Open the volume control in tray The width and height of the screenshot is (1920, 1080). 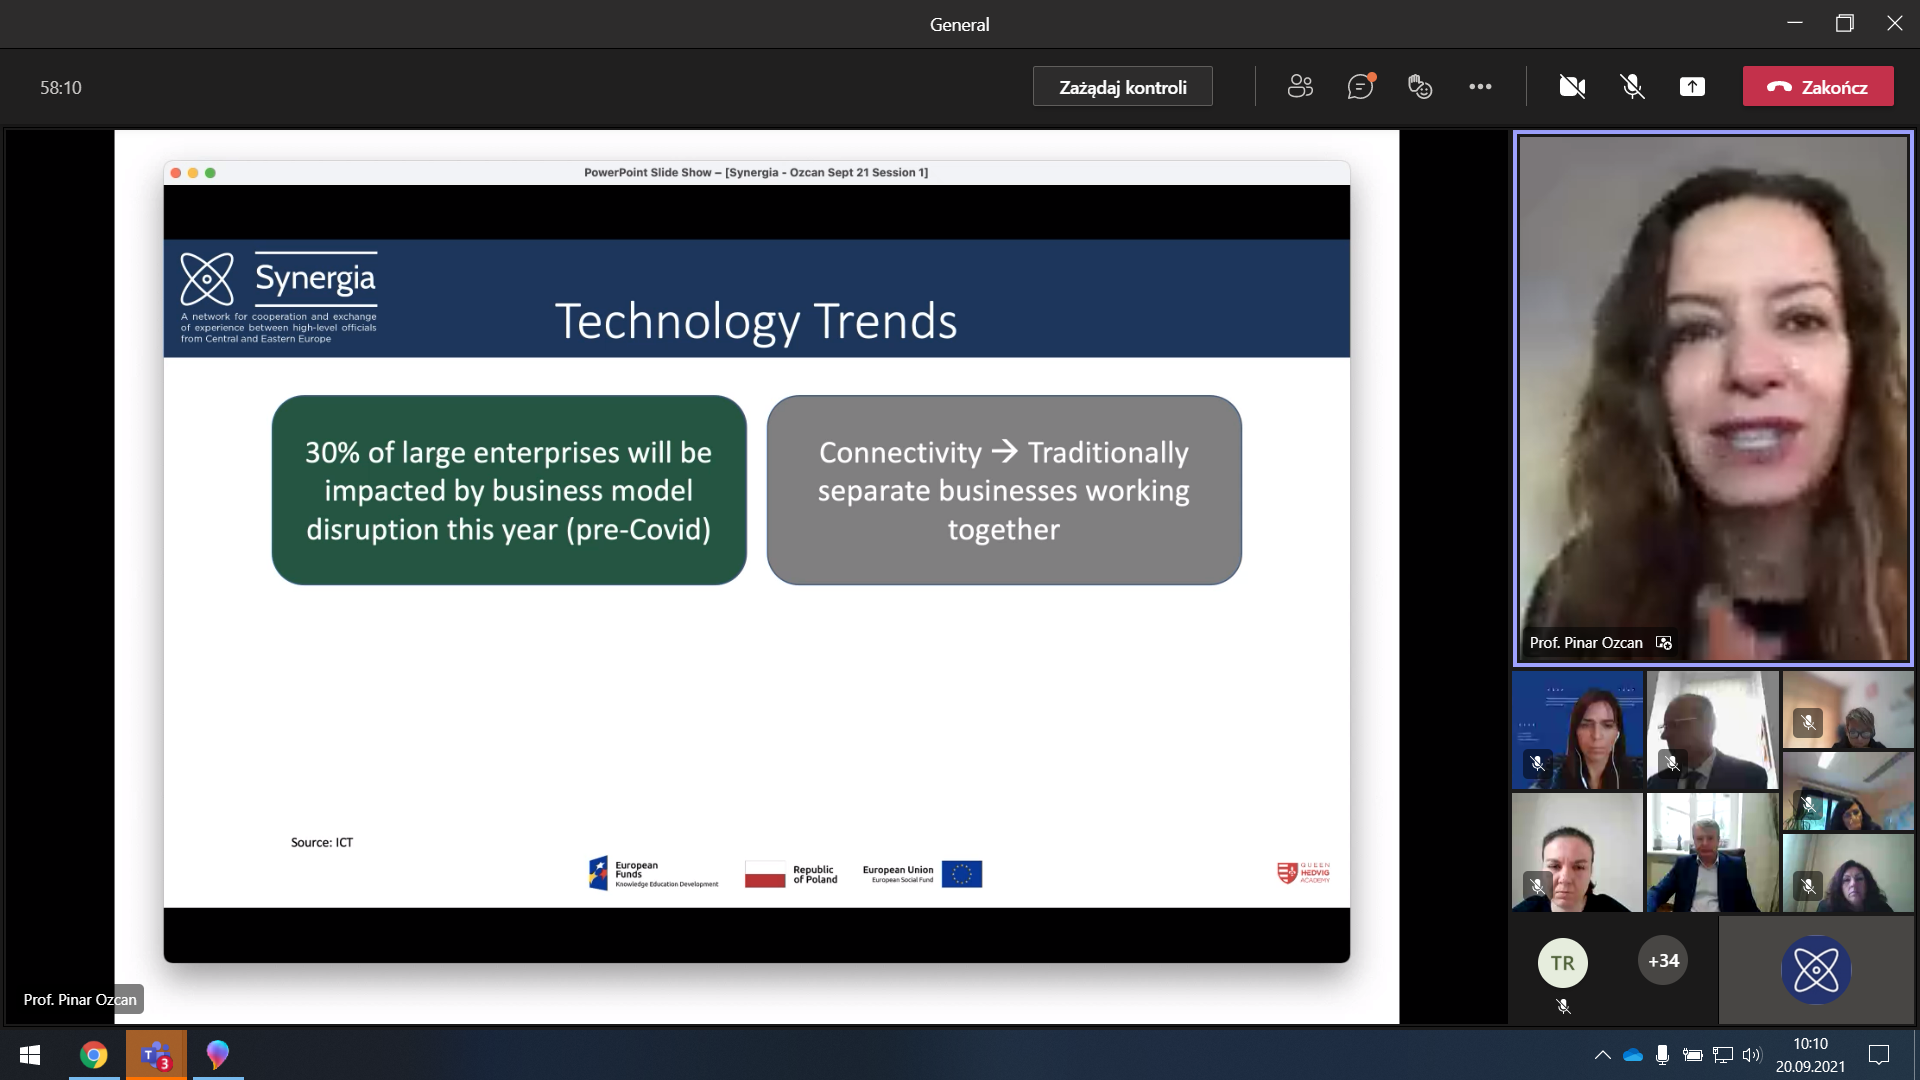point(1751,1055)
